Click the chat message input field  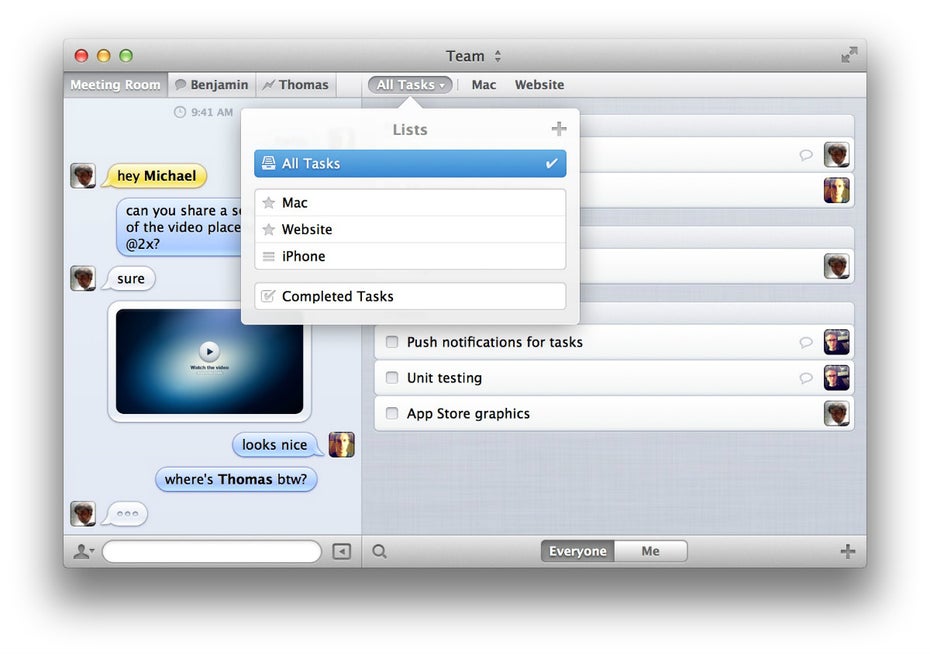(211, 551)
